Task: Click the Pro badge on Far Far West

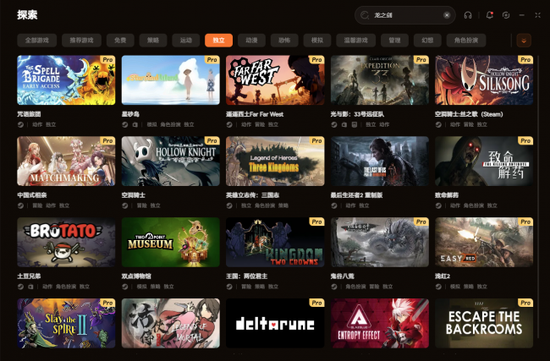Action: click(x=316, y=60)
